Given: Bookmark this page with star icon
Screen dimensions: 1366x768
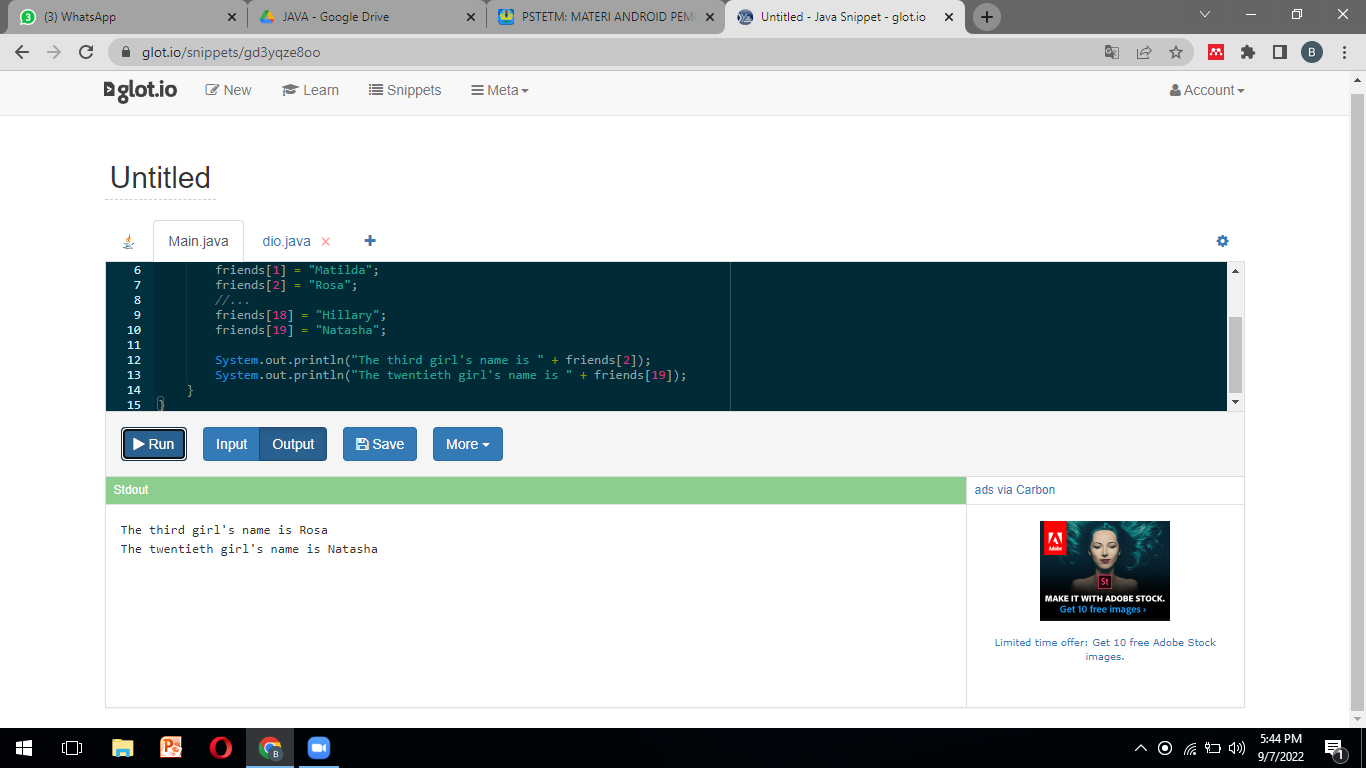Looking at the screenshot, I should (1176, 52).
